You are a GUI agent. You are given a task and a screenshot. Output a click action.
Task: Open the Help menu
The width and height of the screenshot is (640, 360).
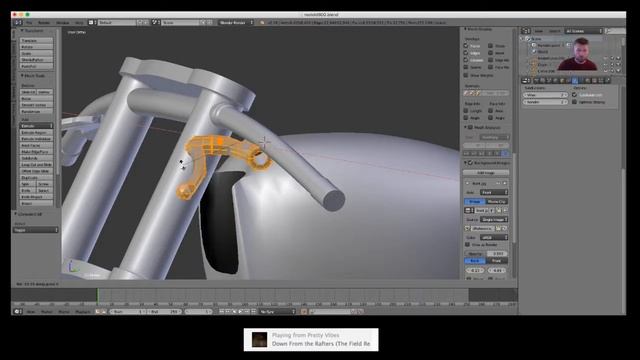coord(79,22)
